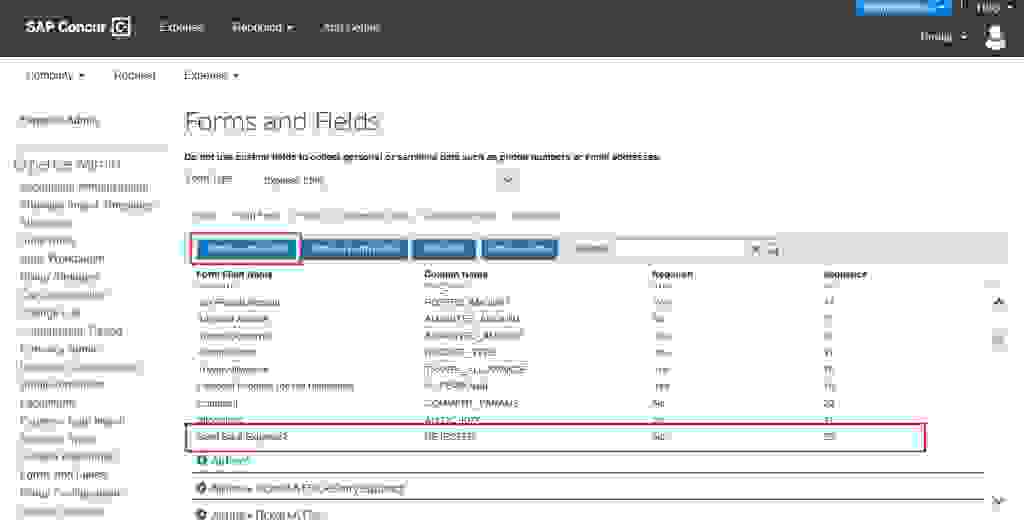The width and height of the screenshot is (1024, 521).
Task: Open the Request submenu item
Action: coord(134,76)
